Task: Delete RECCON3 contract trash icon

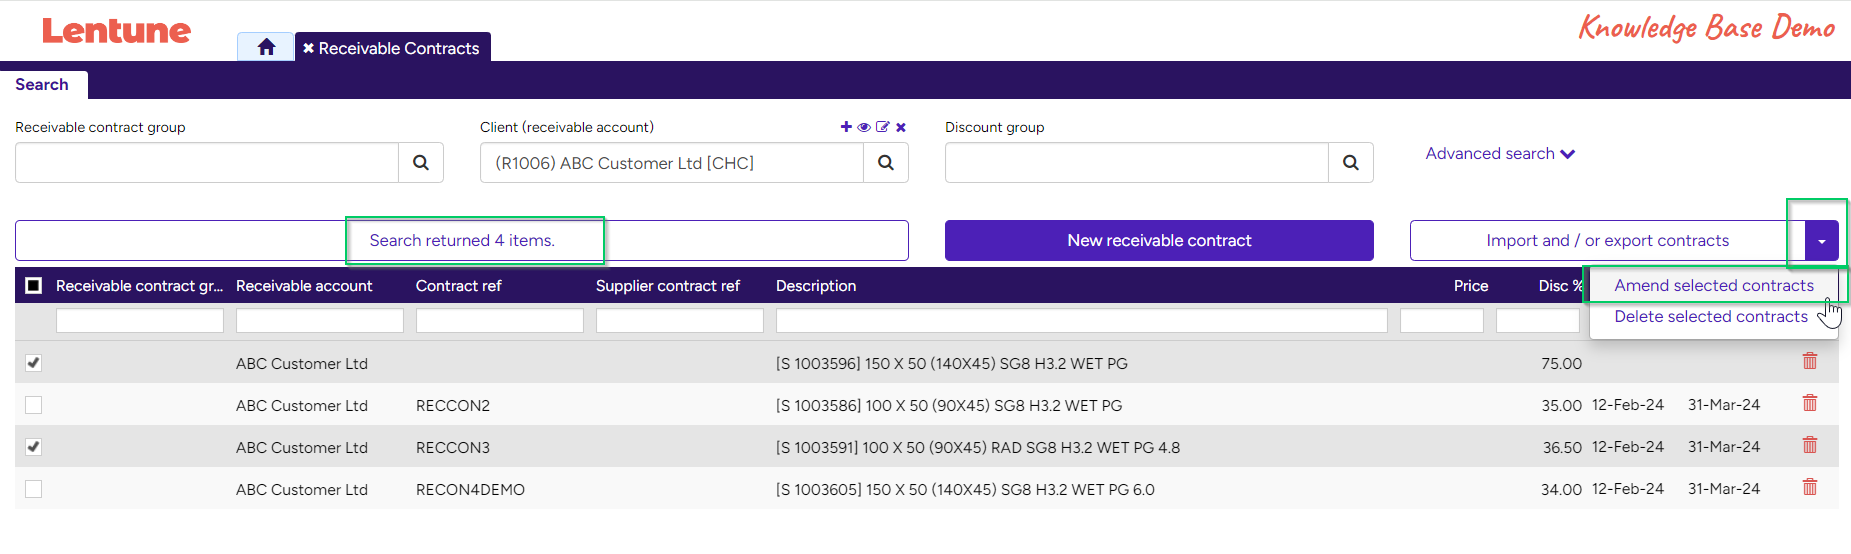Action: 1810,445
